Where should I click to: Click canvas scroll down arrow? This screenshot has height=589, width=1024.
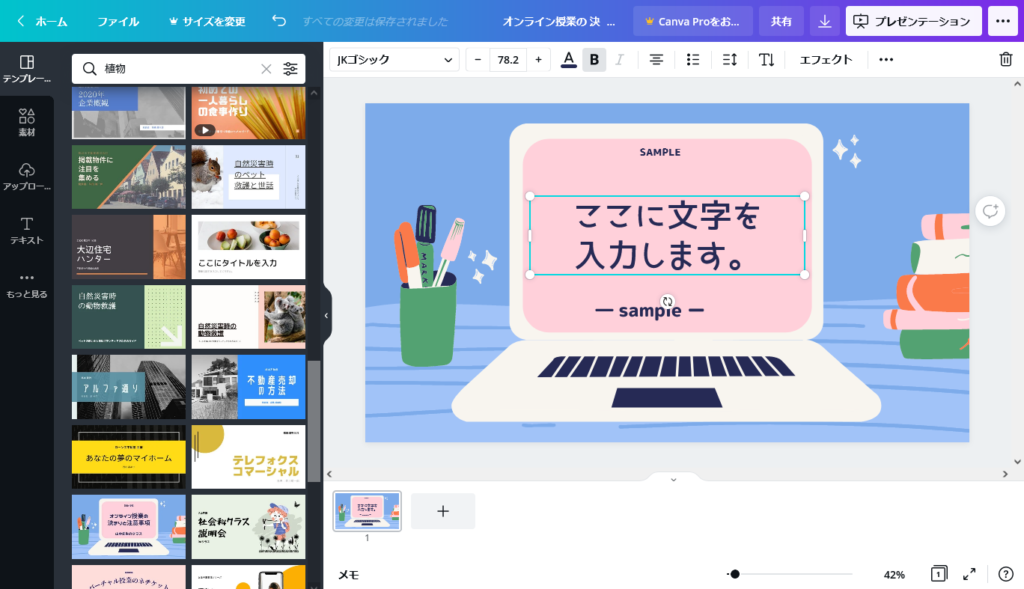[x=1017, y=462]
